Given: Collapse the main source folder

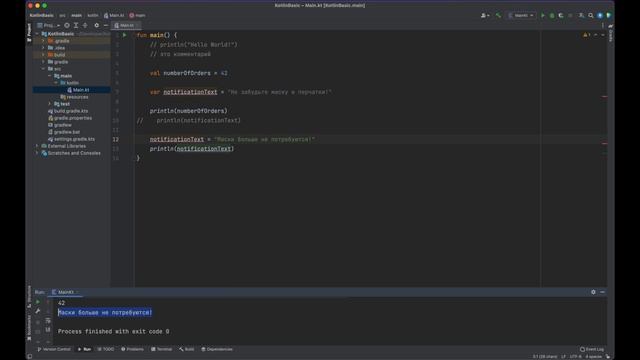Looking at the screenshot, I should click(50, 76).
